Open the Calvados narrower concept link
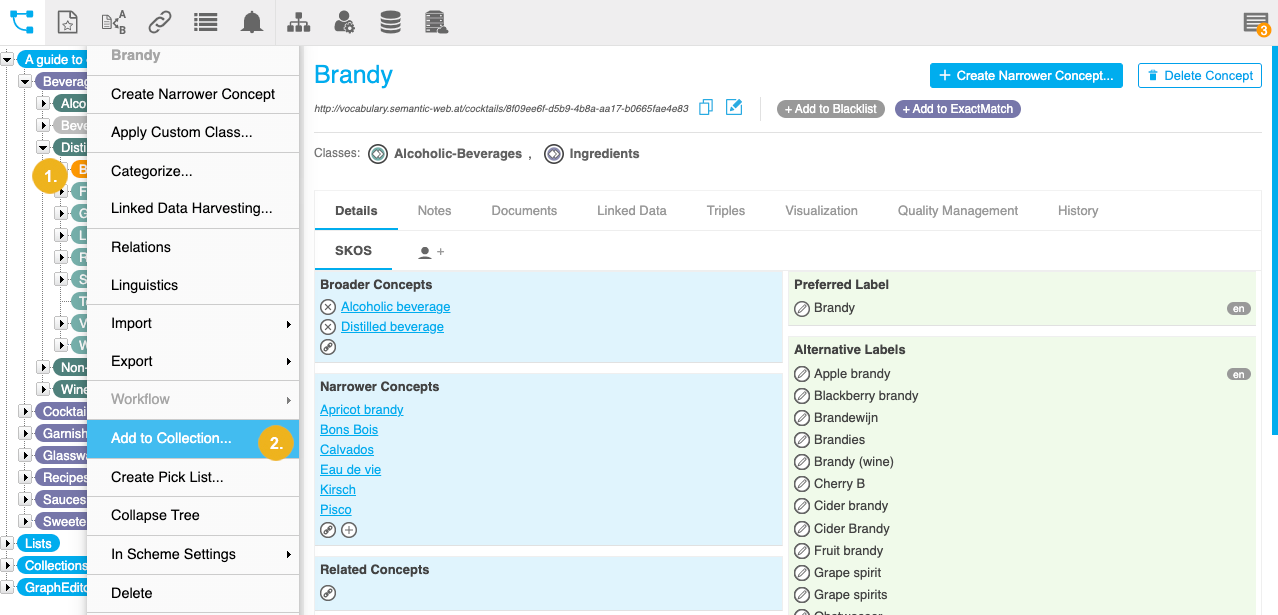 tap(346, 450)
